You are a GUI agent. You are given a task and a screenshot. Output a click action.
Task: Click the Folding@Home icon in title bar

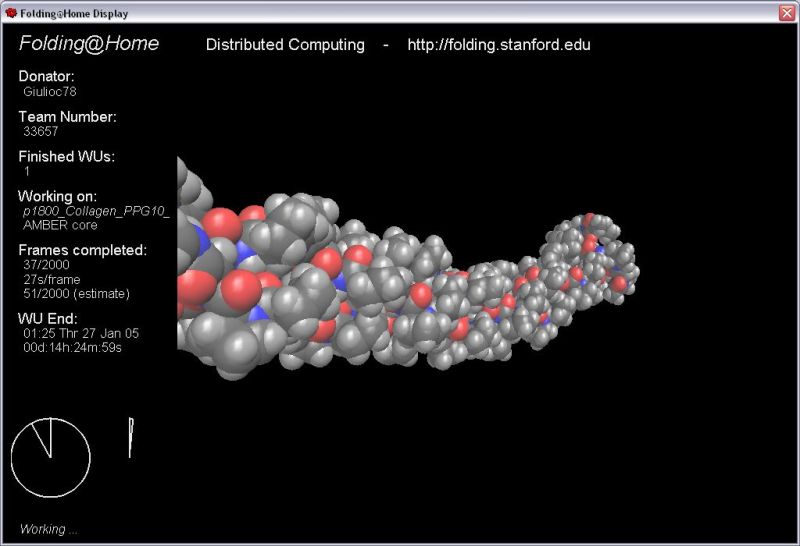click(11, 13)
